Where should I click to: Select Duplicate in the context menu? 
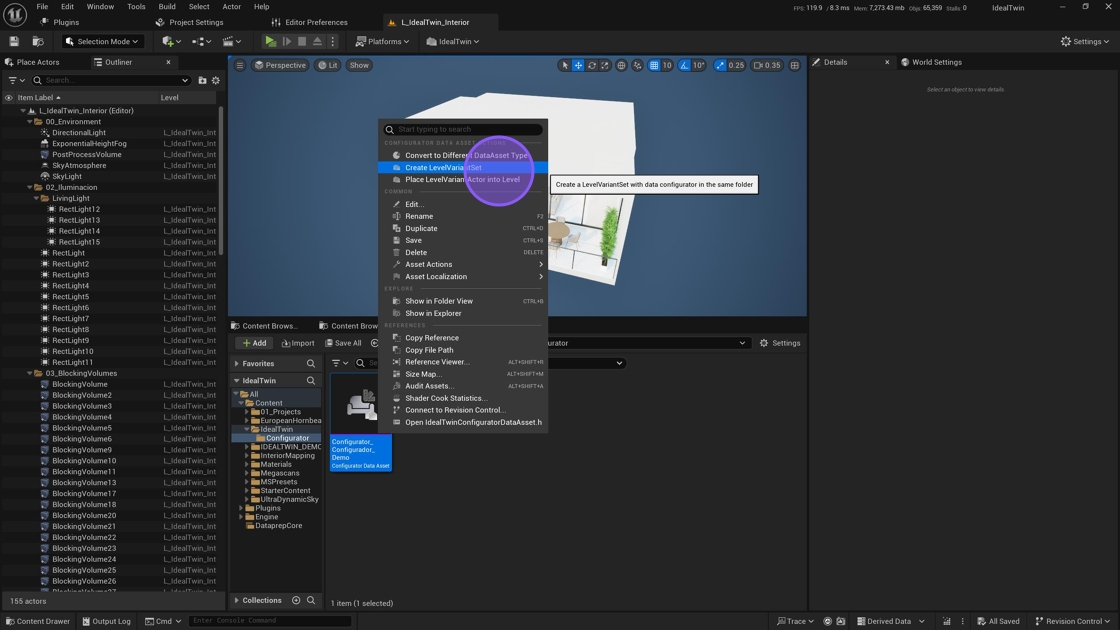(421, 228)
